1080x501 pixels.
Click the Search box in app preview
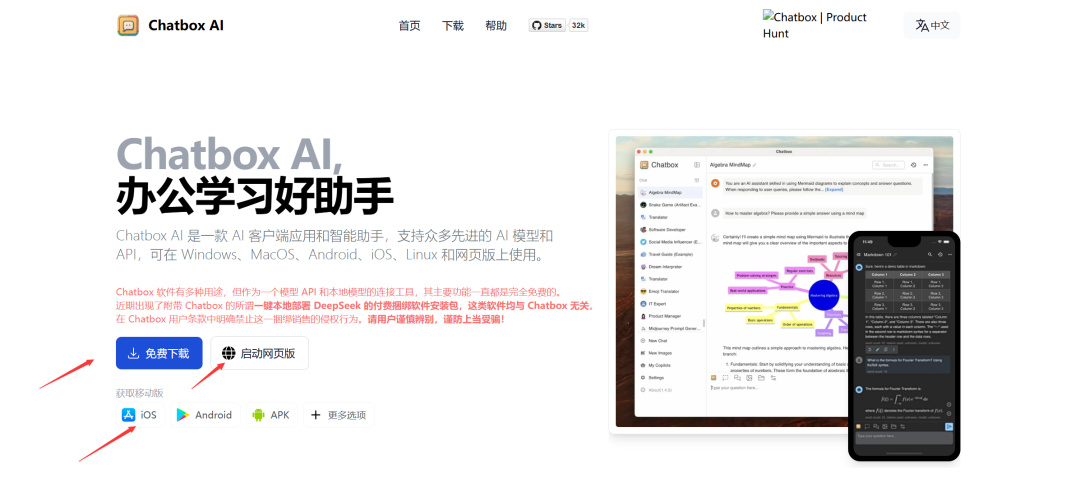888,165
